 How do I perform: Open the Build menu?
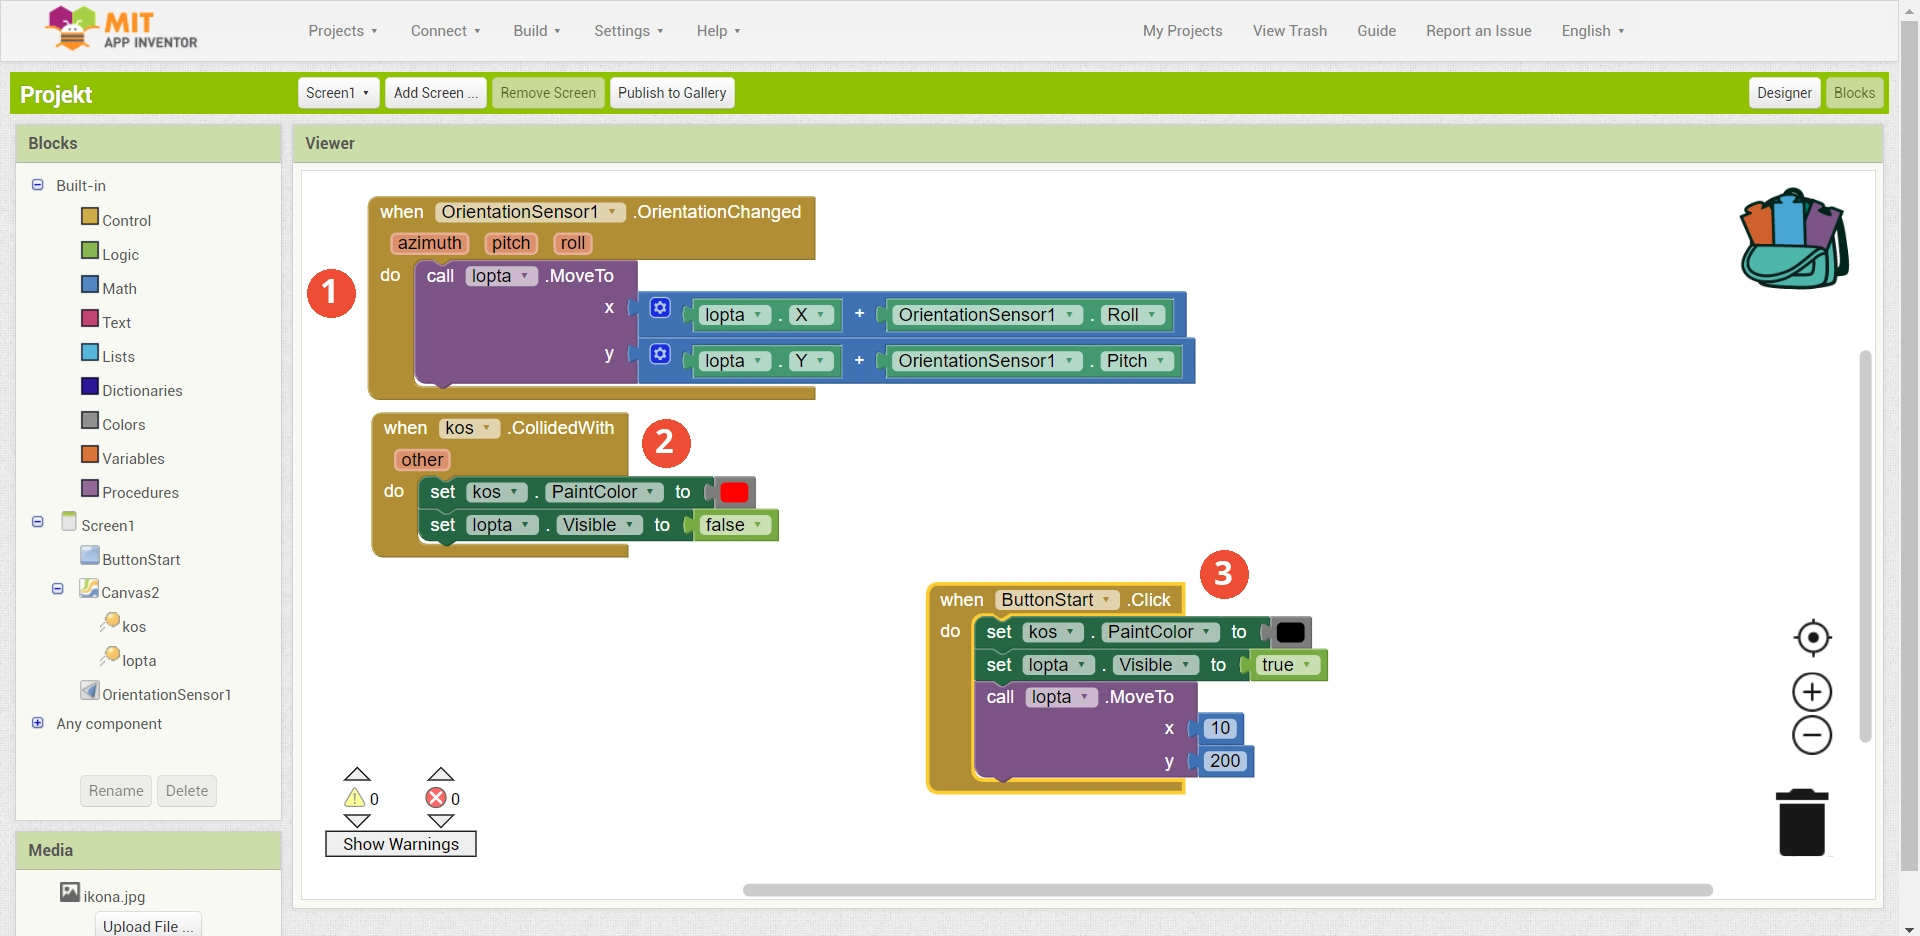[x=537, y=31]
